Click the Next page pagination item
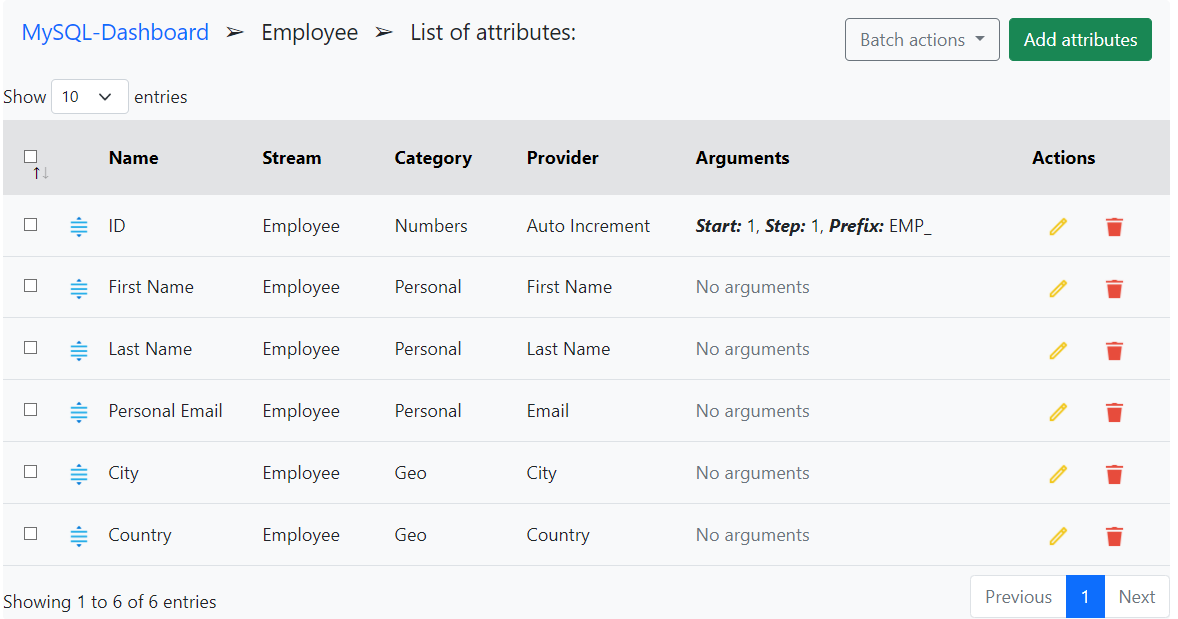 [1137, 597]
